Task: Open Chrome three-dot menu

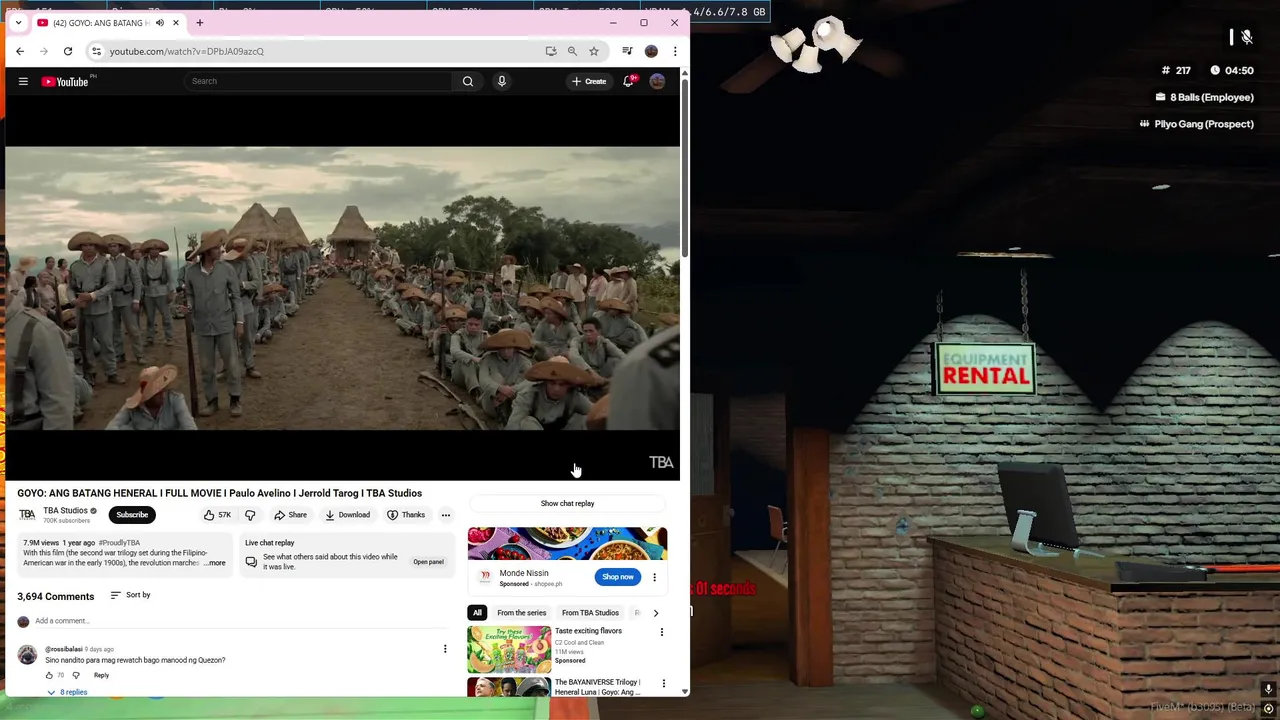Action: coord(675,51)
